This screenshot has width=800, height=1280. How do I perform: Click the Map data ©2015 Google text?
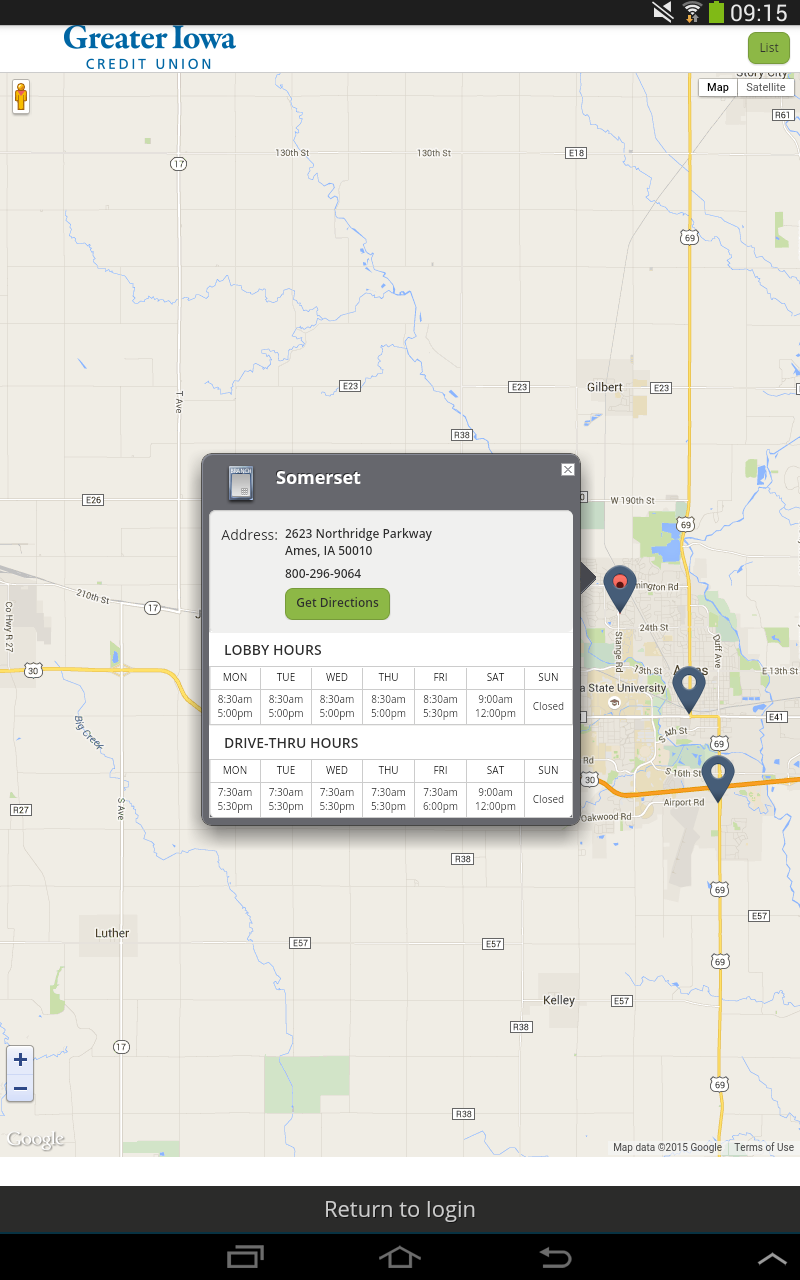tap(667, 1147)
